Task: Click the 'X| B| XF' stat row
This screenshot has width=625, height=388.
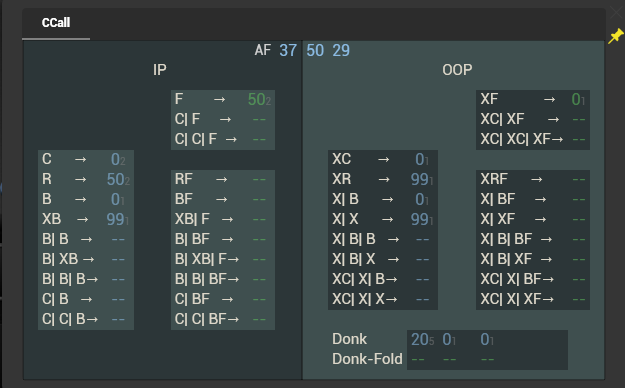Action: point(533,259)
